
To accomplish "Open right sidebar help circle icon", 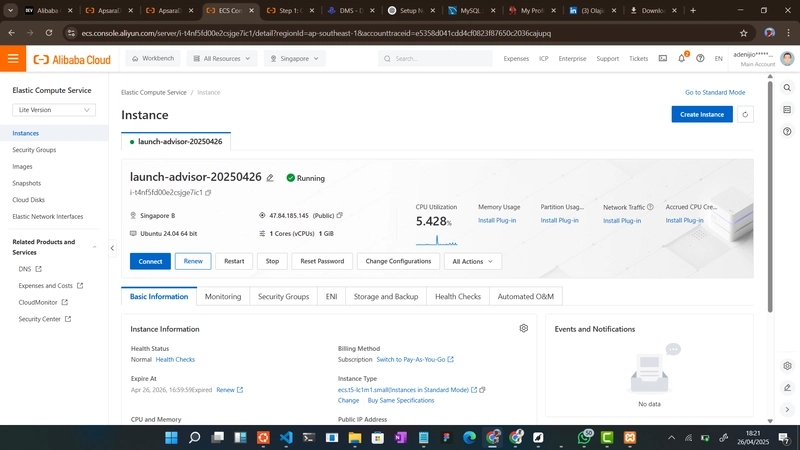I will click(x=787, y=132).
